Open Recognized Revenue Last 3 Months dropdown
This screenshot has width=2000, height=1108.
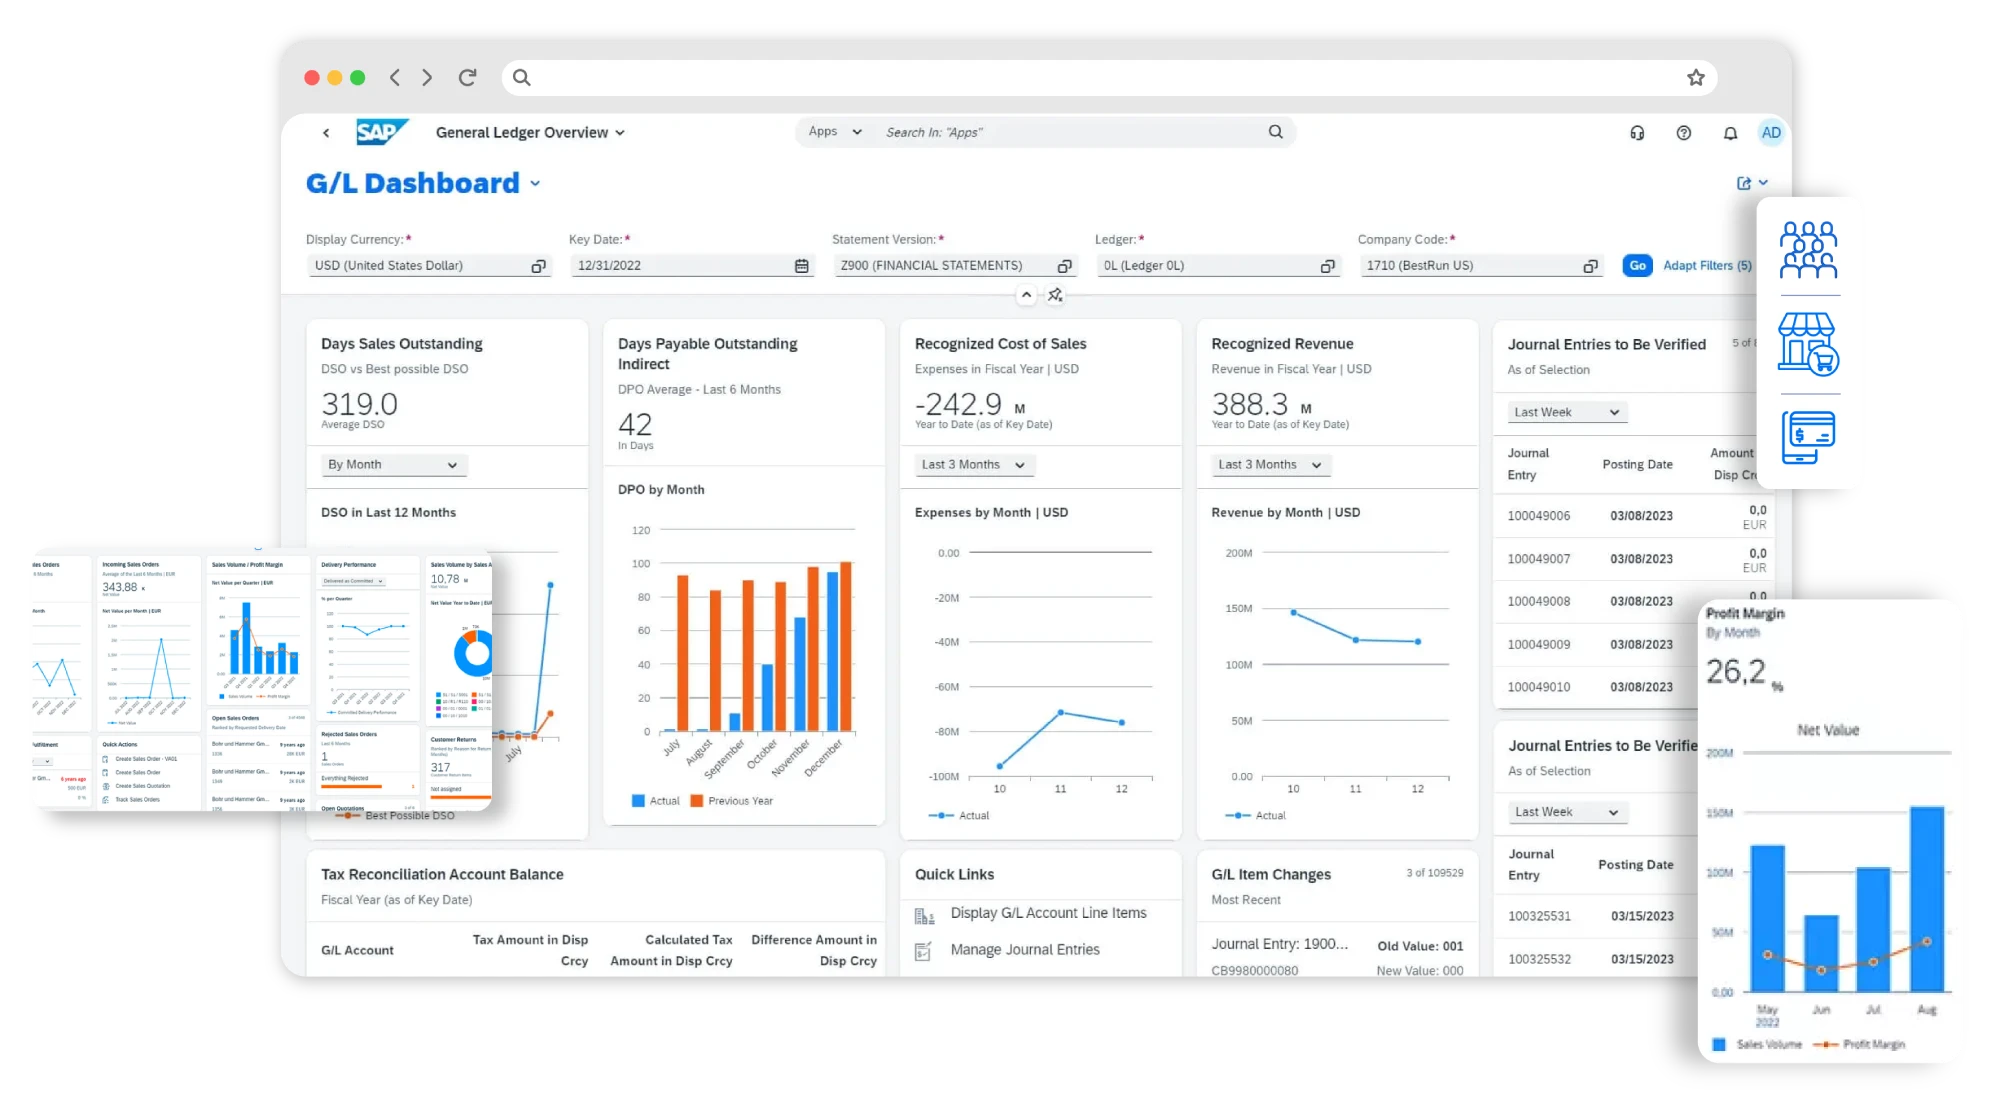point(1269,465)
